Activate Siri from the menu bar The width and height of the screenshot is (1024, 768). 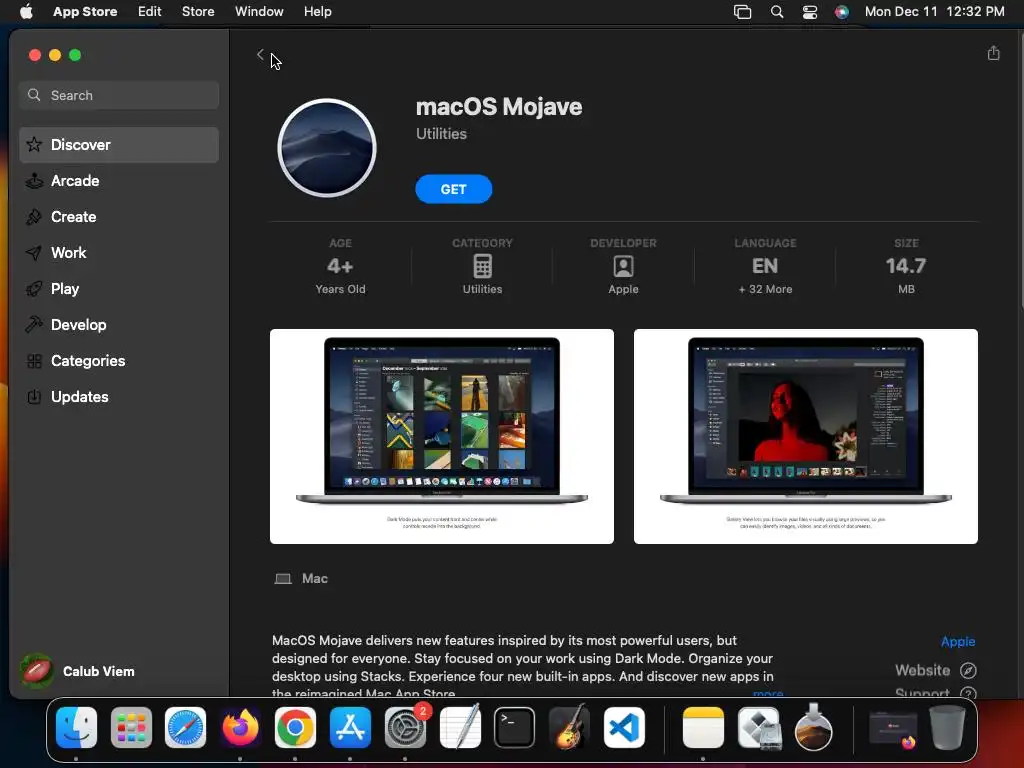tap(842, 12)
